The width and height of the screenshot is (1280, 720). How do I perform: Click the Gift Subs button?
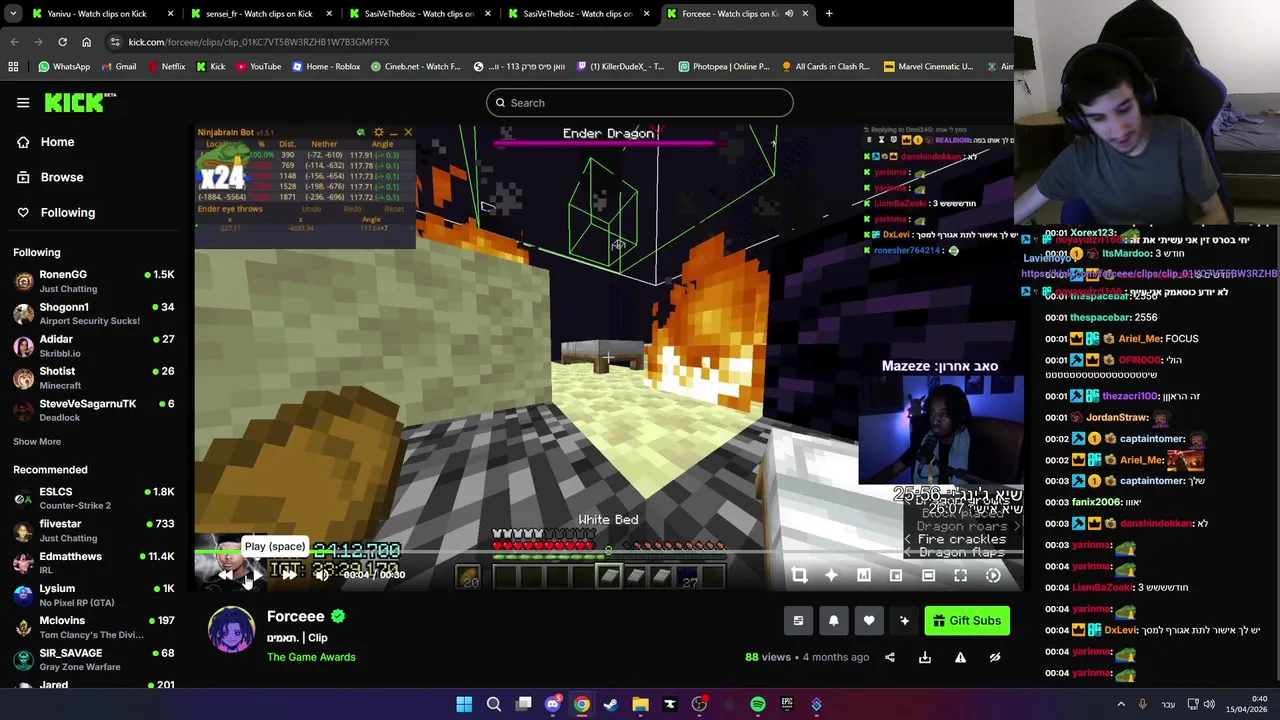[967, 621]
